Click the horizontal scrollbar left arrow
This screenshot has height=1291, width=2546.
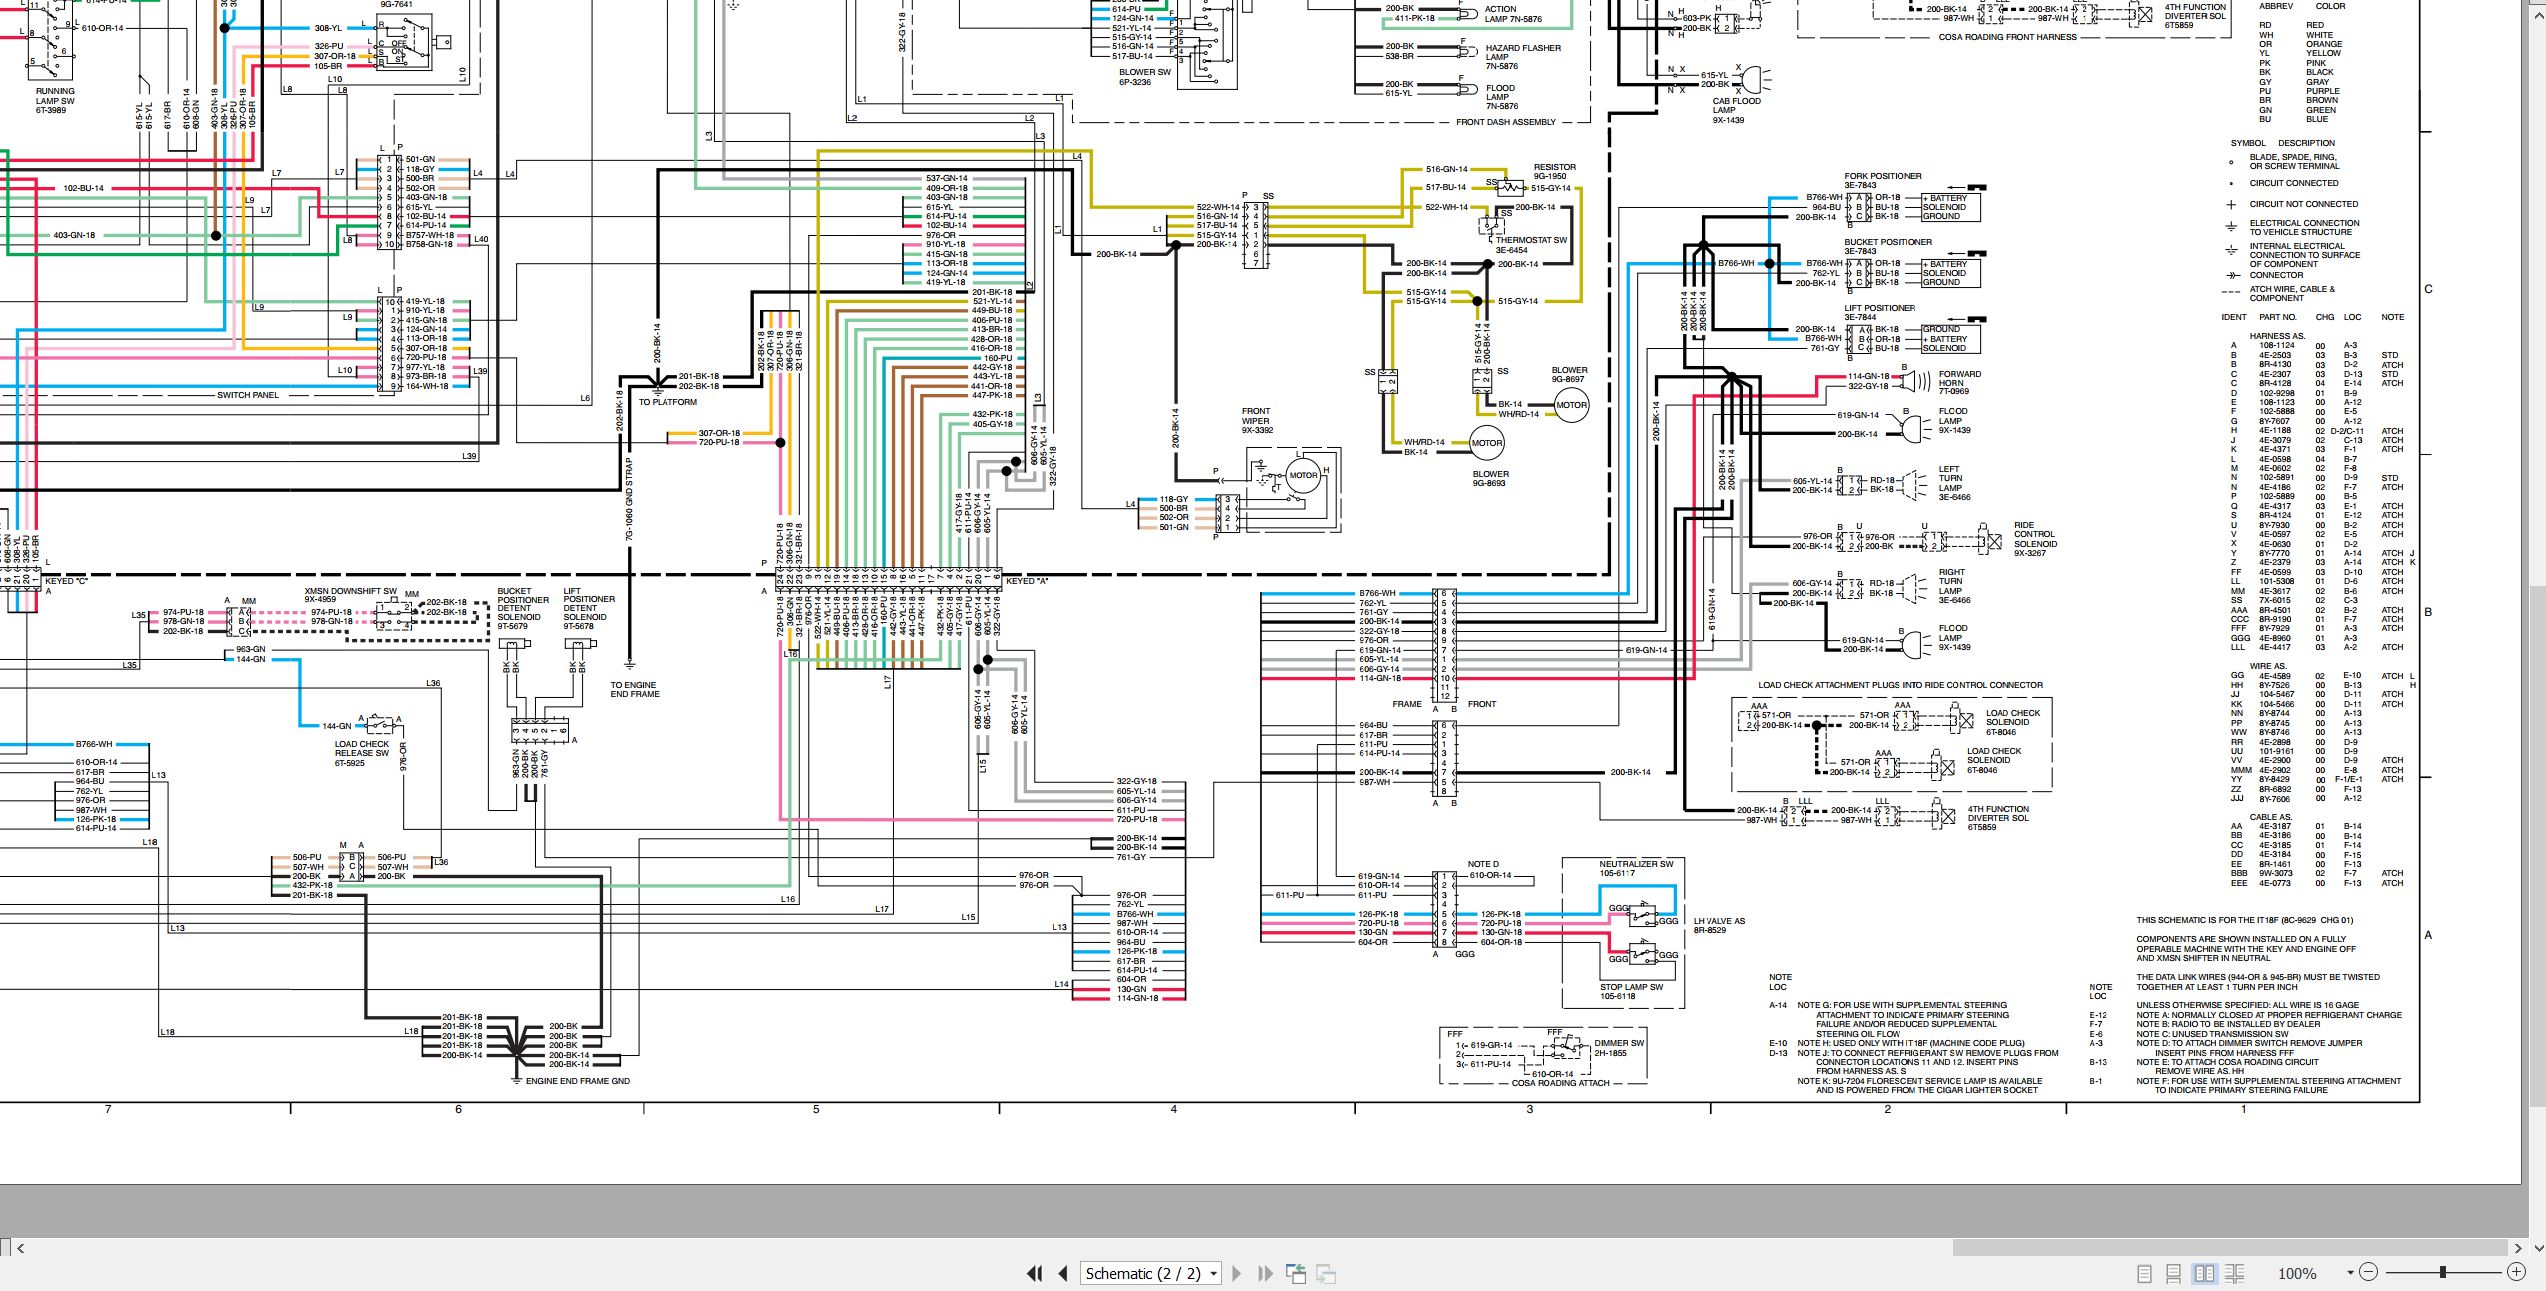[x=21, y=1248]
